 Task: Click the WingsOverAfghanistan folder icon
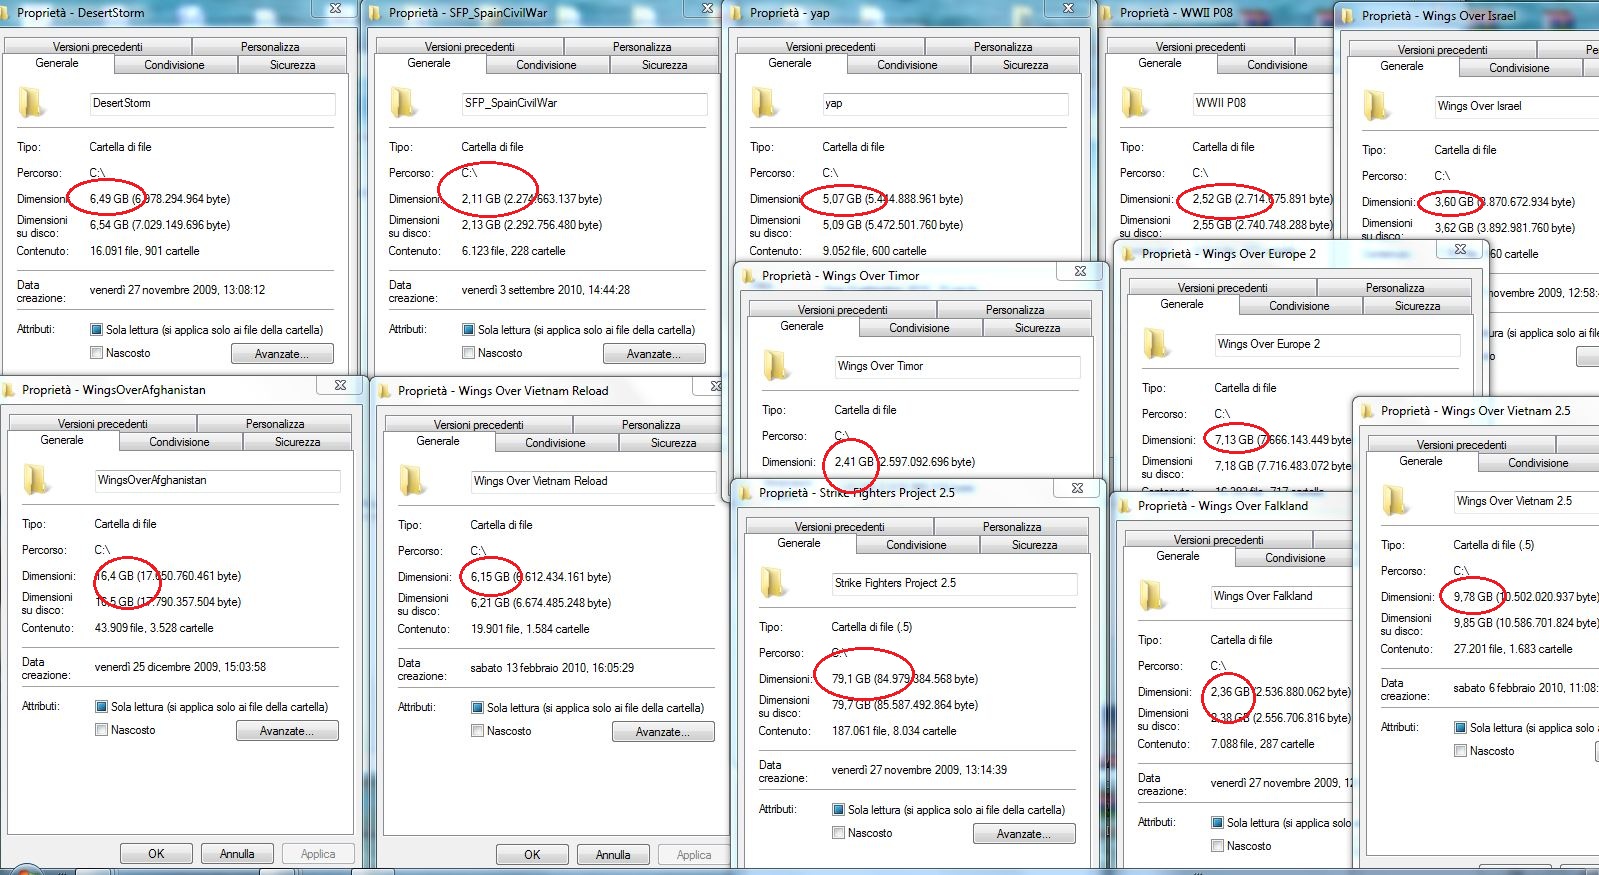(x=36, y=480)
